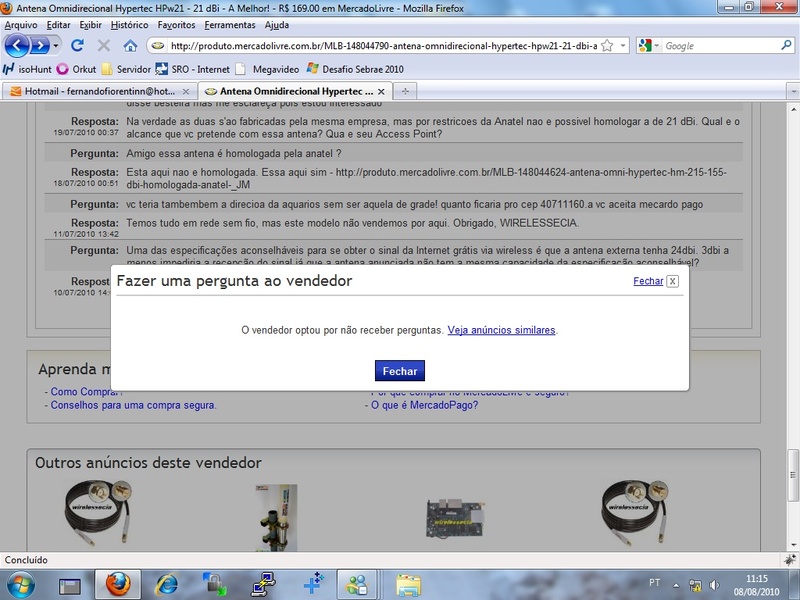Close the dialog with the X icon

pos(672,281)
